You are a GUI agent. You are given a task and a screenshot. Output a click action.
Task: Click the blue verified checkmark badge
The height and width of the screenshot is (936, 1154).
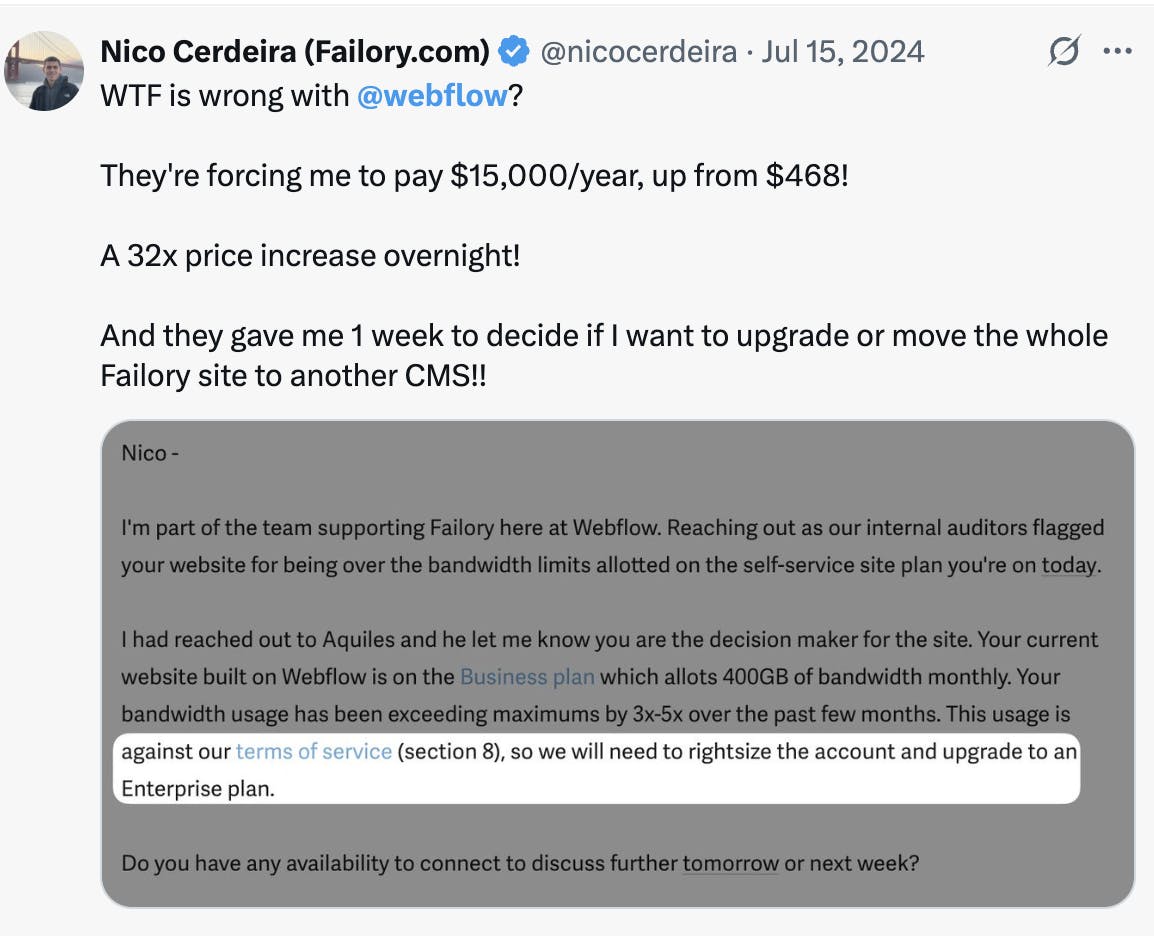[x=514, y=51]
